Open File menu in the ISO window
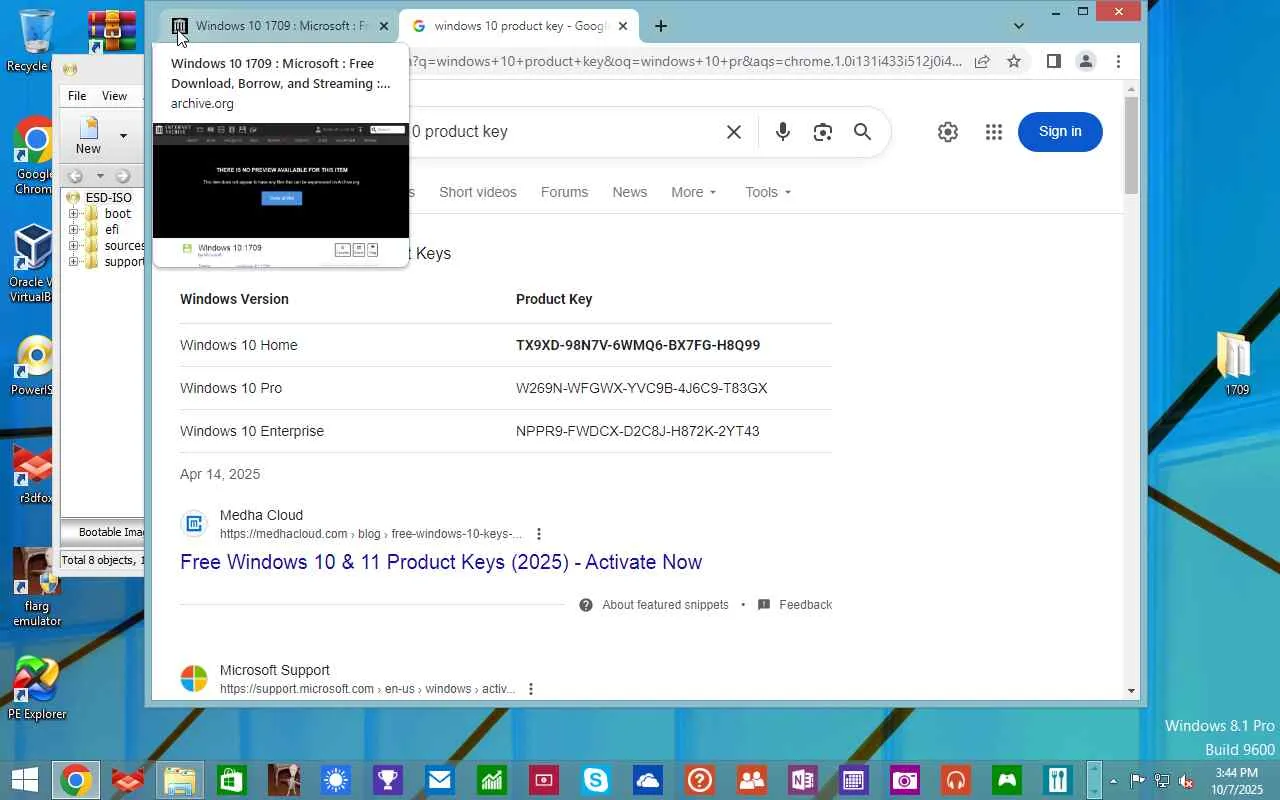 (x=77, y=96)
